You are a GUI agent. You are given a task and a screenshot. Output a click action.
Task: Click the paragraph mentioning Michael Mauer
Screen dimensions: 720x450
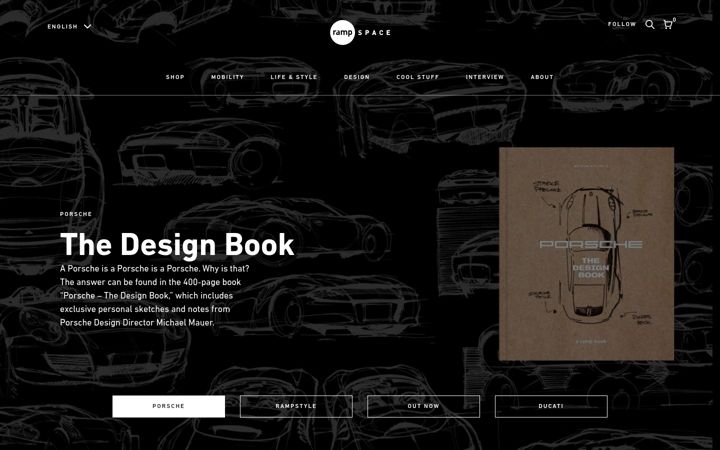(155, 295)
